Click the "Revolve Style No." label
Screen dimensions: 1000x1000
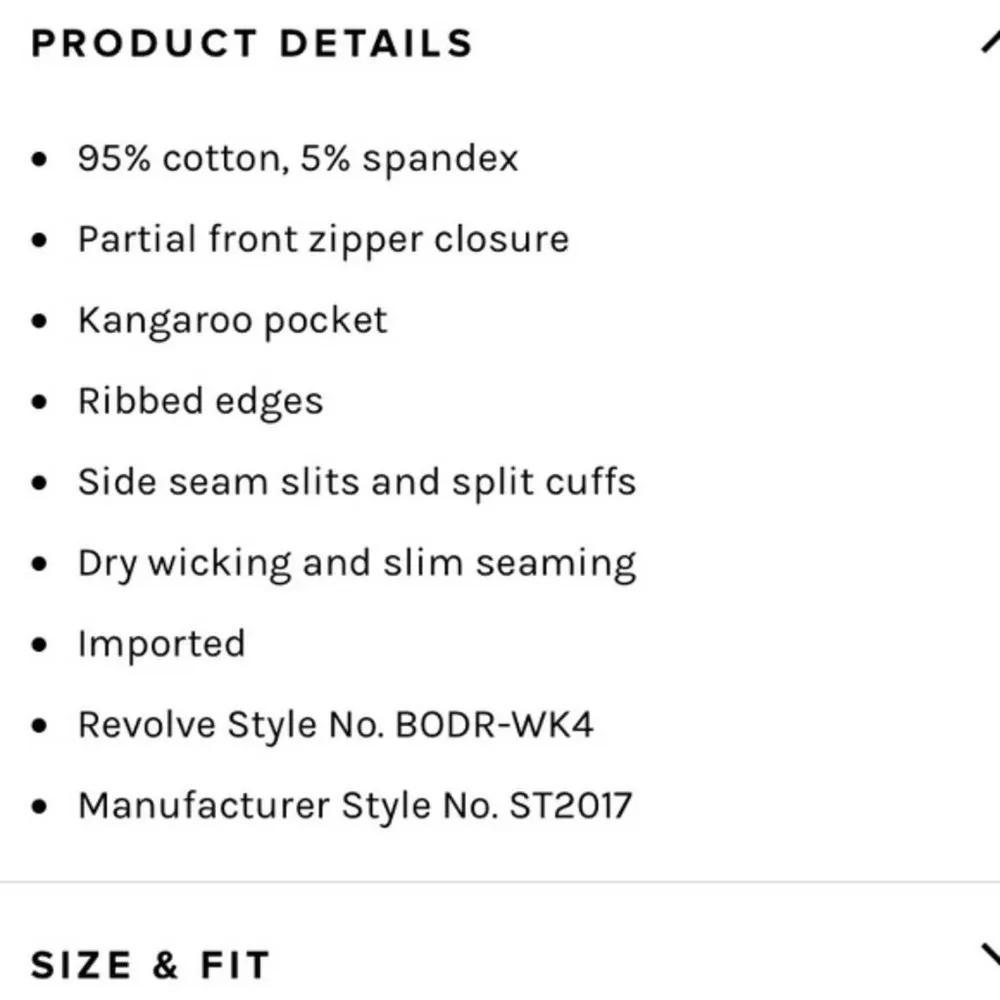pyautogui.click(x=231, y=724)
